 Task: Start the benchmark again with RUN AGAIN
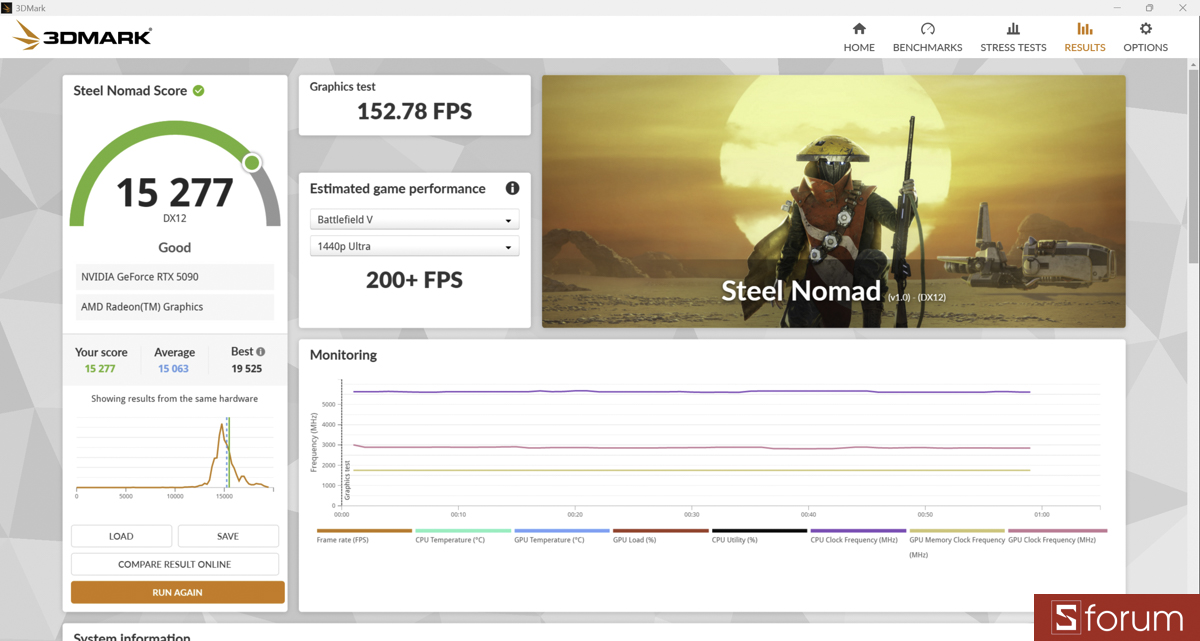click(x=177, y=592)
